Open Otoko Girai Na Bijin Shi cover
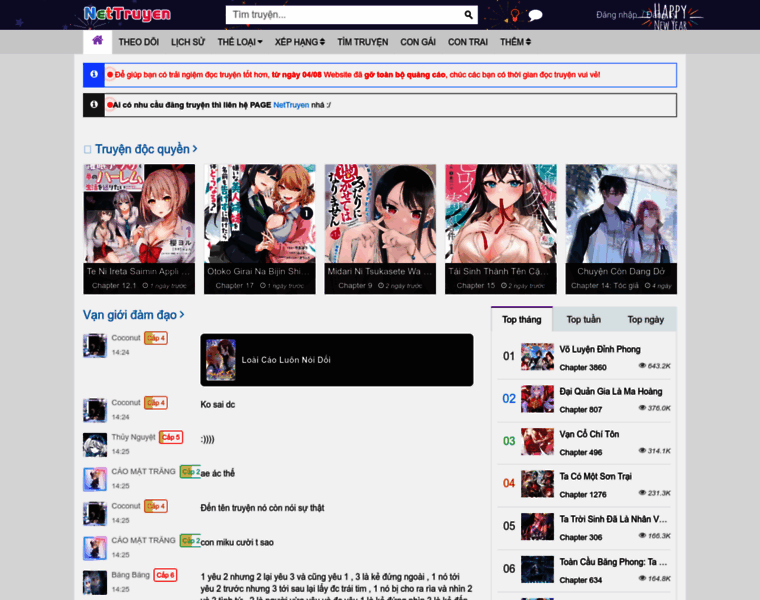The image size is (760, 600). pos(259,214)
